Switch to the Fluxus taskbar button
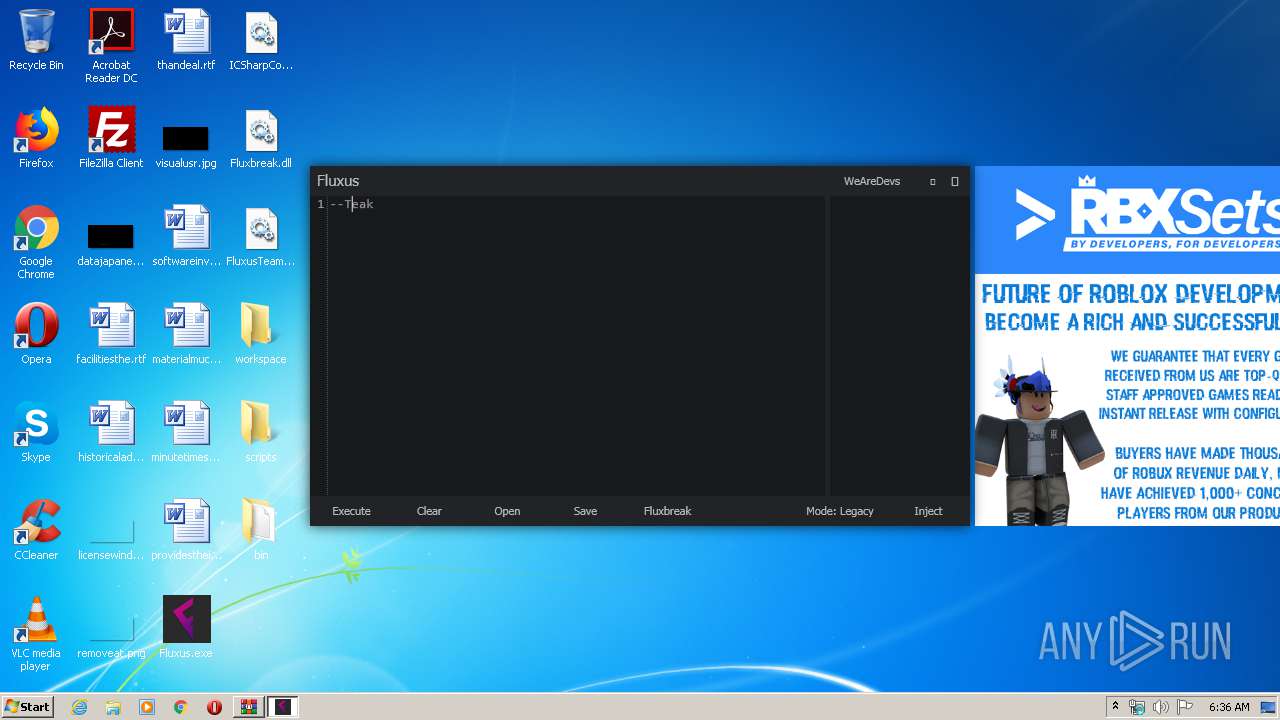Image resolution: width=1280 pixels, height=720 pixels. tap(282, 707)
